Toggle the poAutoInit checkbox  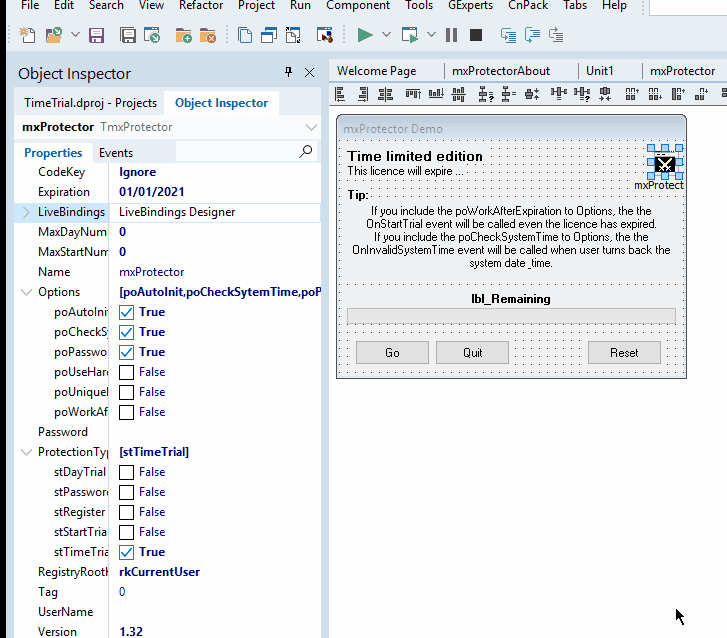(x=127, y=313)
